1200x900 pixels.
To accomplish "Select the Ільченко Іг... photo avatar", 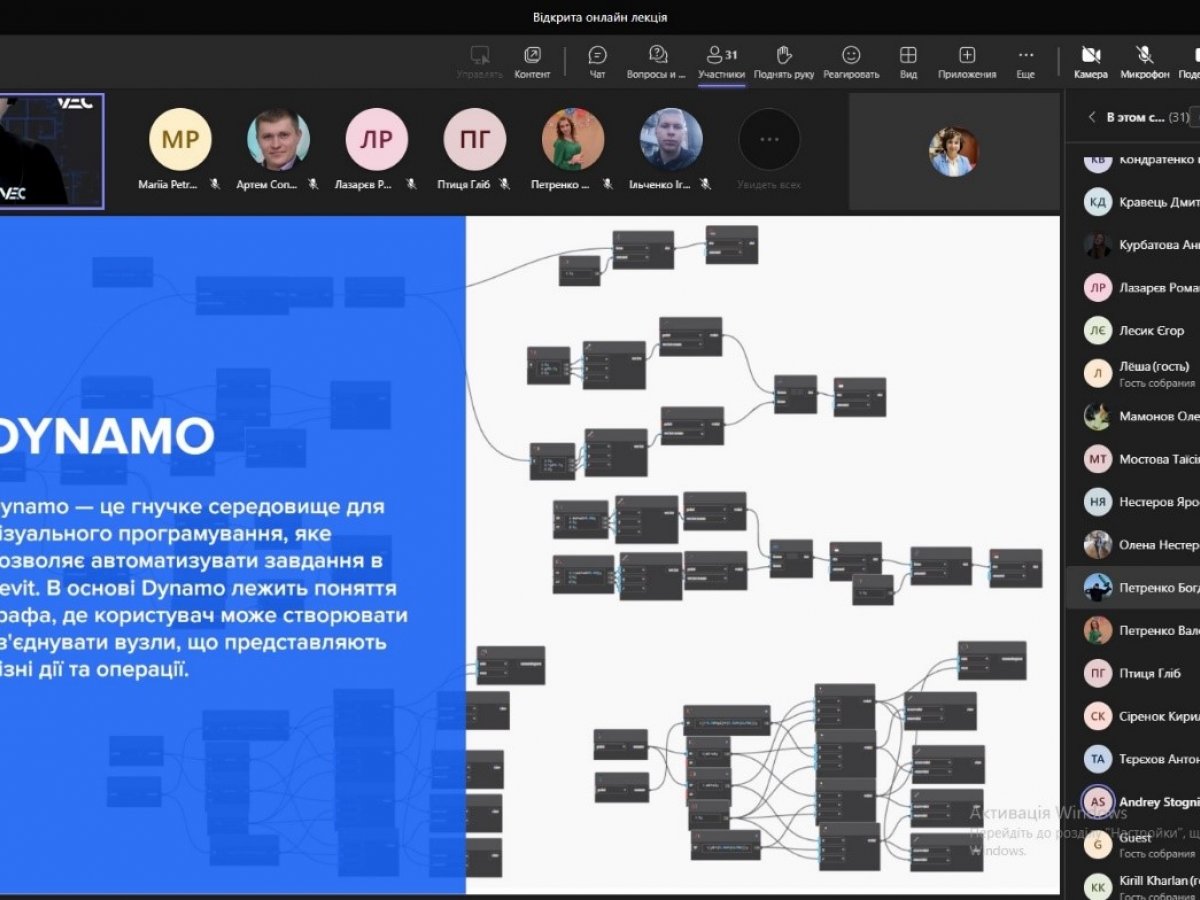I will (671, 139).
